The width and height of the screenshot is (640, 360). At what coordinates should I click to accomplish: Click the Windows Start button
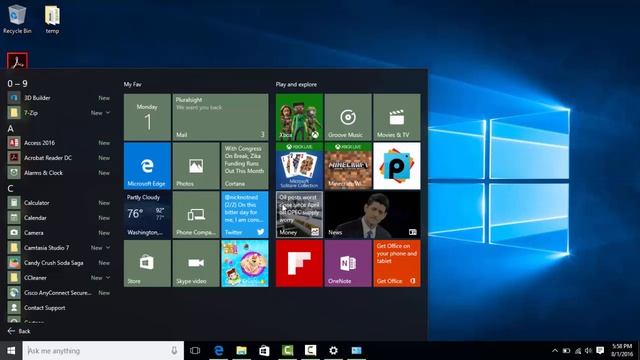(x=11, y=351)
